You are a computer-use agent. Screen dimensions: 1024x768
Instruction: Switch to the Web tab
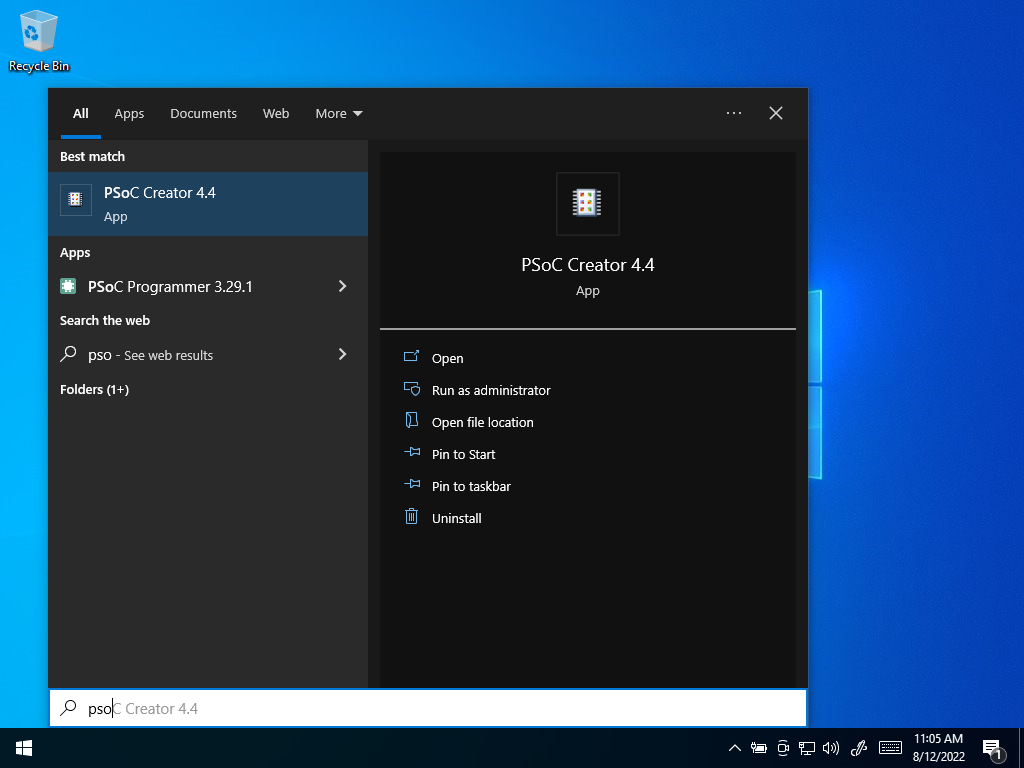[x=276, y=114]
